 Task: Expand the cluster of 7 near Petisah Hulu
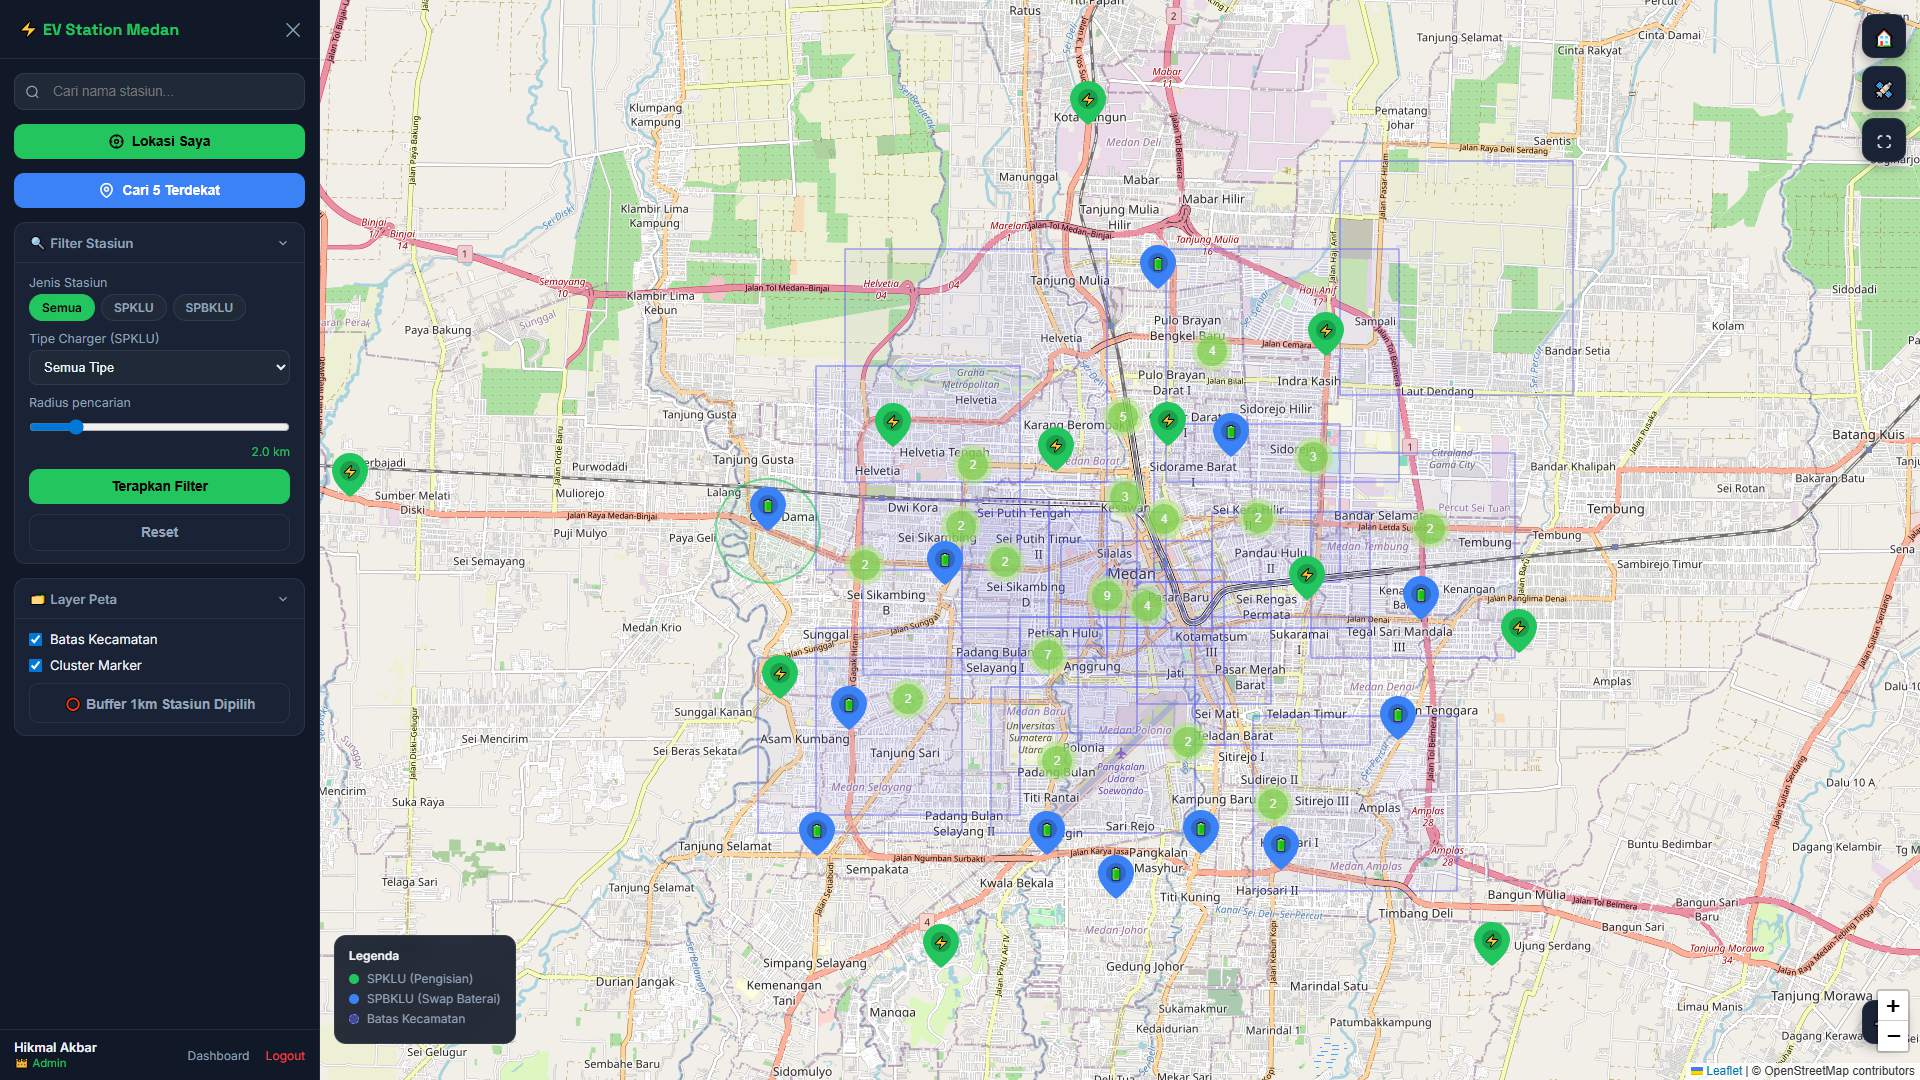click(1048, 655)
